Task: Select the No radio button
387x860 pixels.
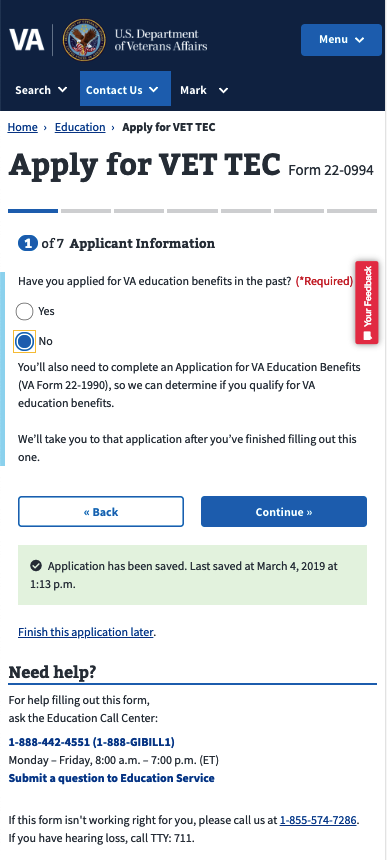Action: coord(24,341)
